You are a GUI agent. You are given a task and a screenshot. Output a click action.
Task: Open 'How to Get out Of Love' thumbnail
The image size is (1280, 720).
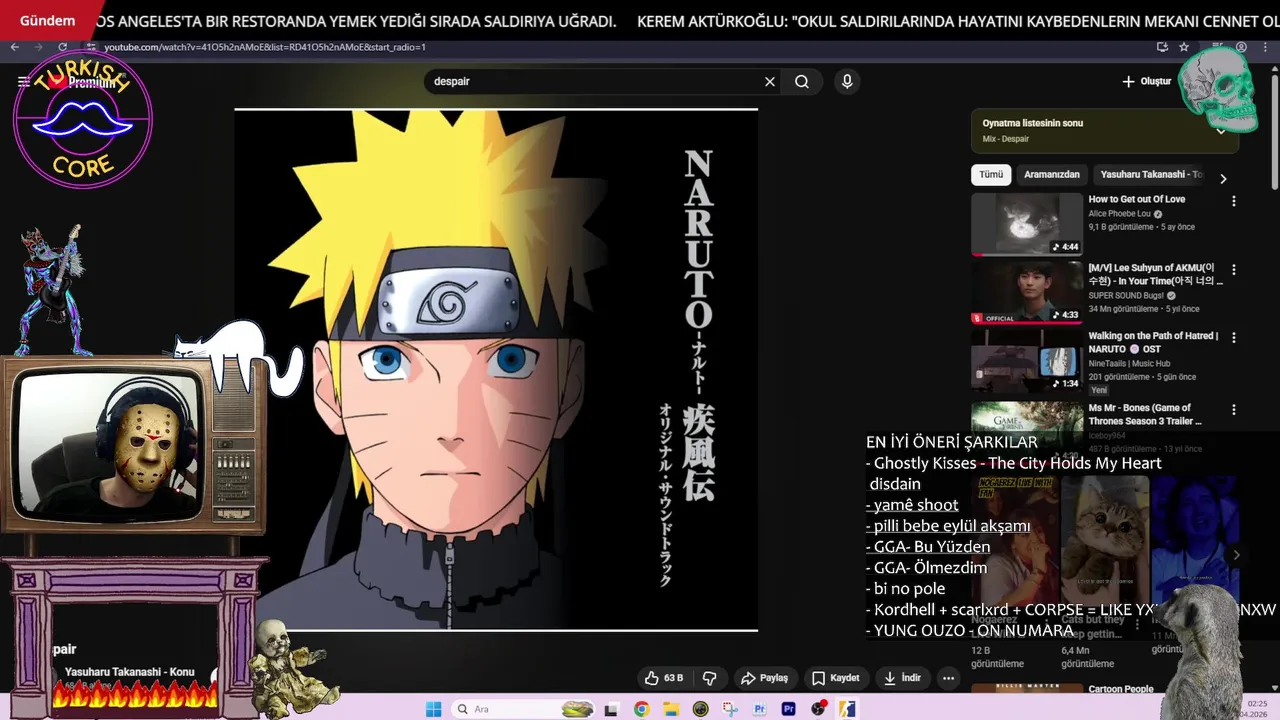[1027, 224]
